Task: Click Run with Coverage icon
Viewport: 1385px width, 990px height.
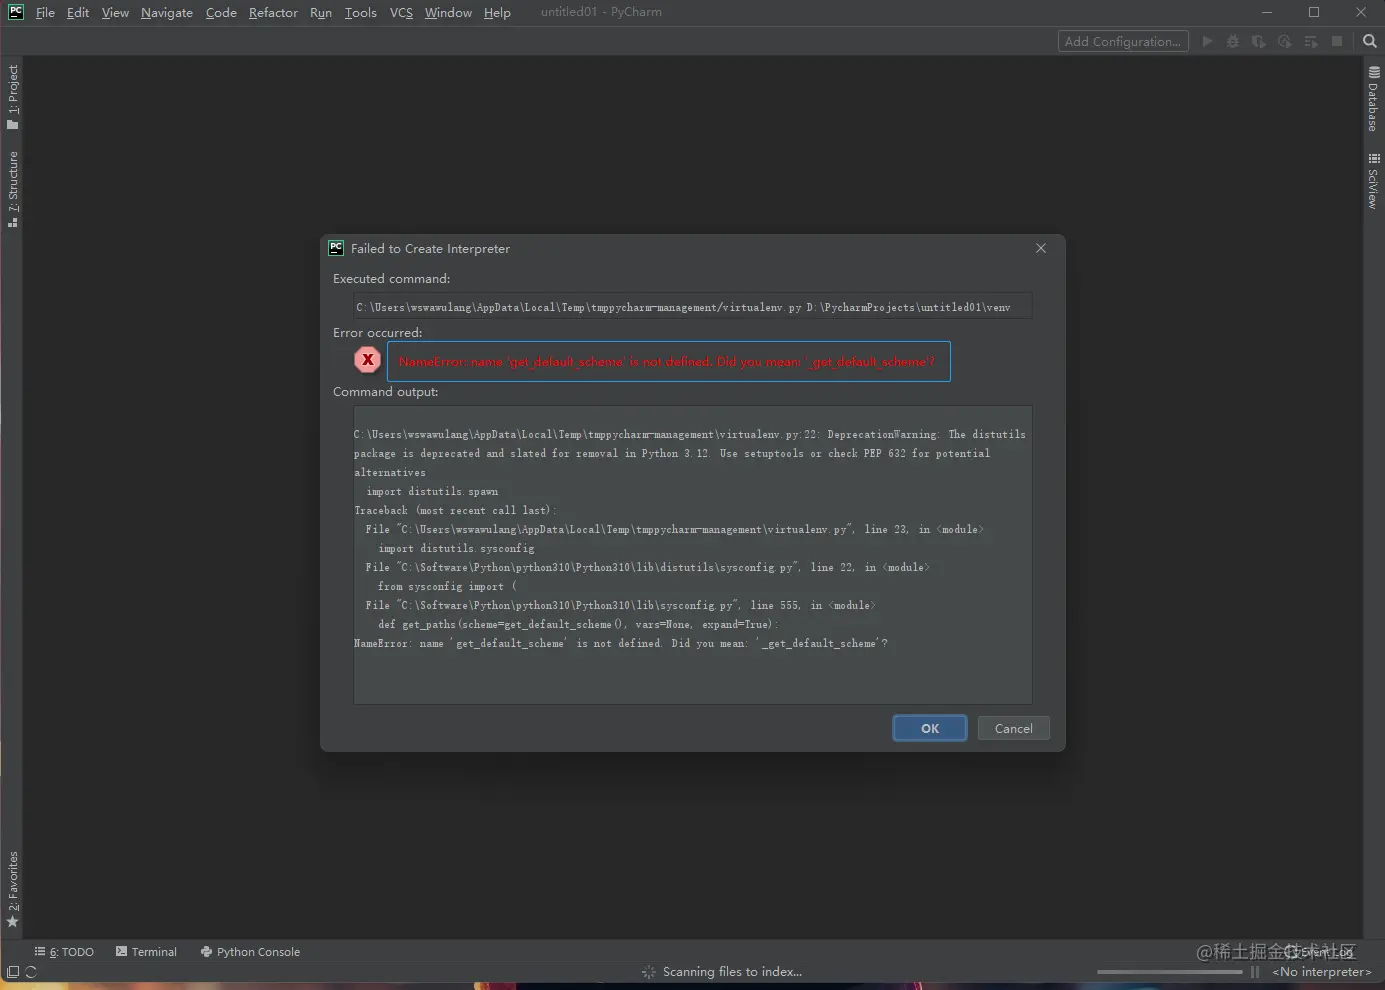Action: 1259,41
